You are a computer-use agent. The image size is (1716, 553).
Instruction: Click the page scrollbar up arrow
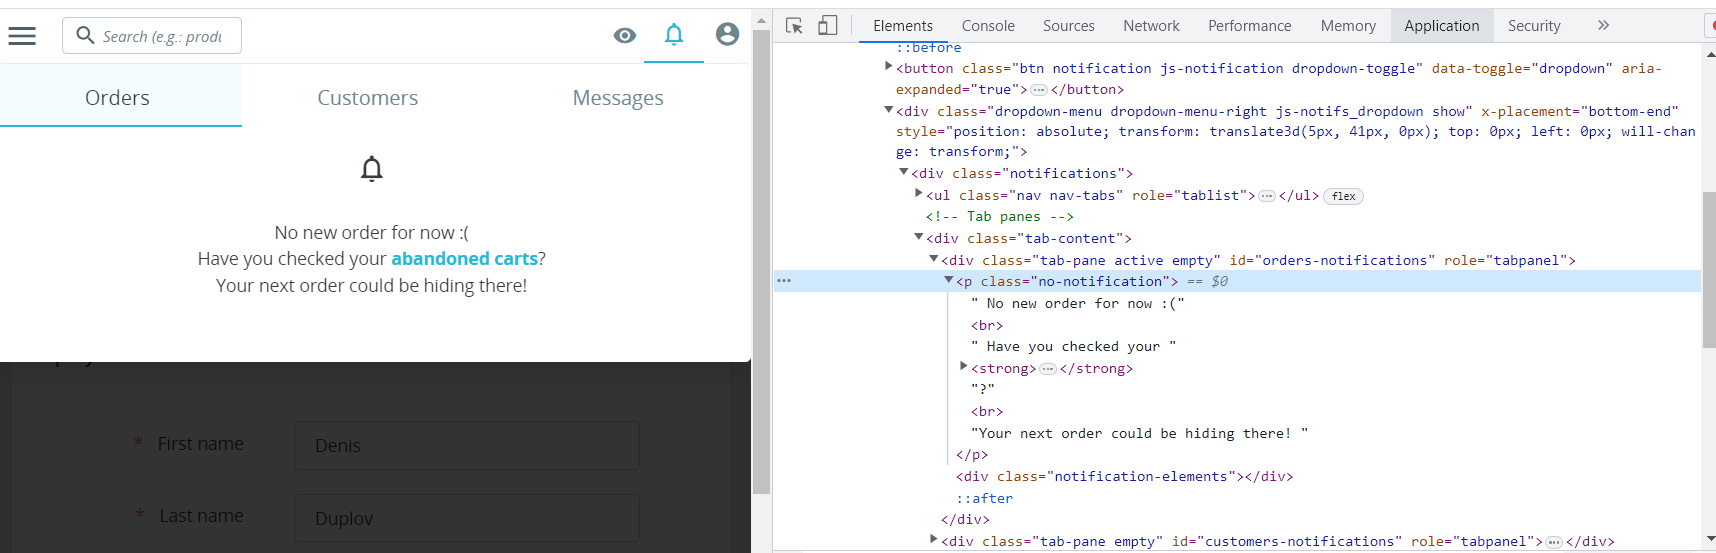pyautogui.click(x=762, y=20)
